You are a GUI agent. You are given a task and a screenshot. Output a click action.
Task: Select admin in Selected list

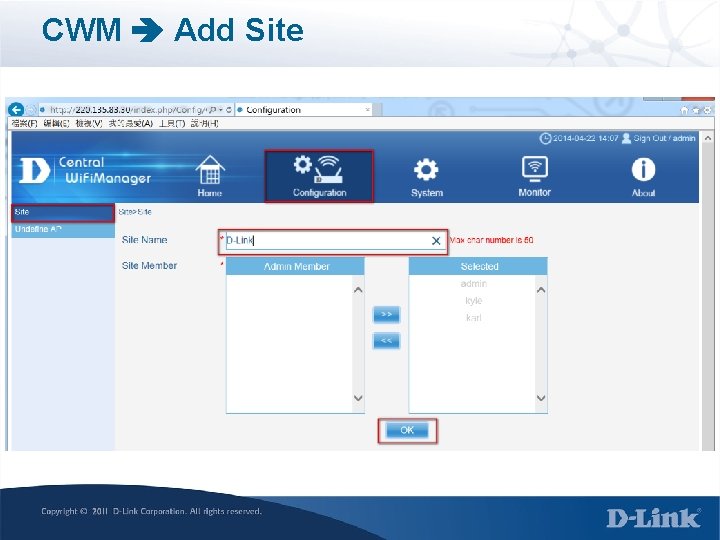pos(473,284)
